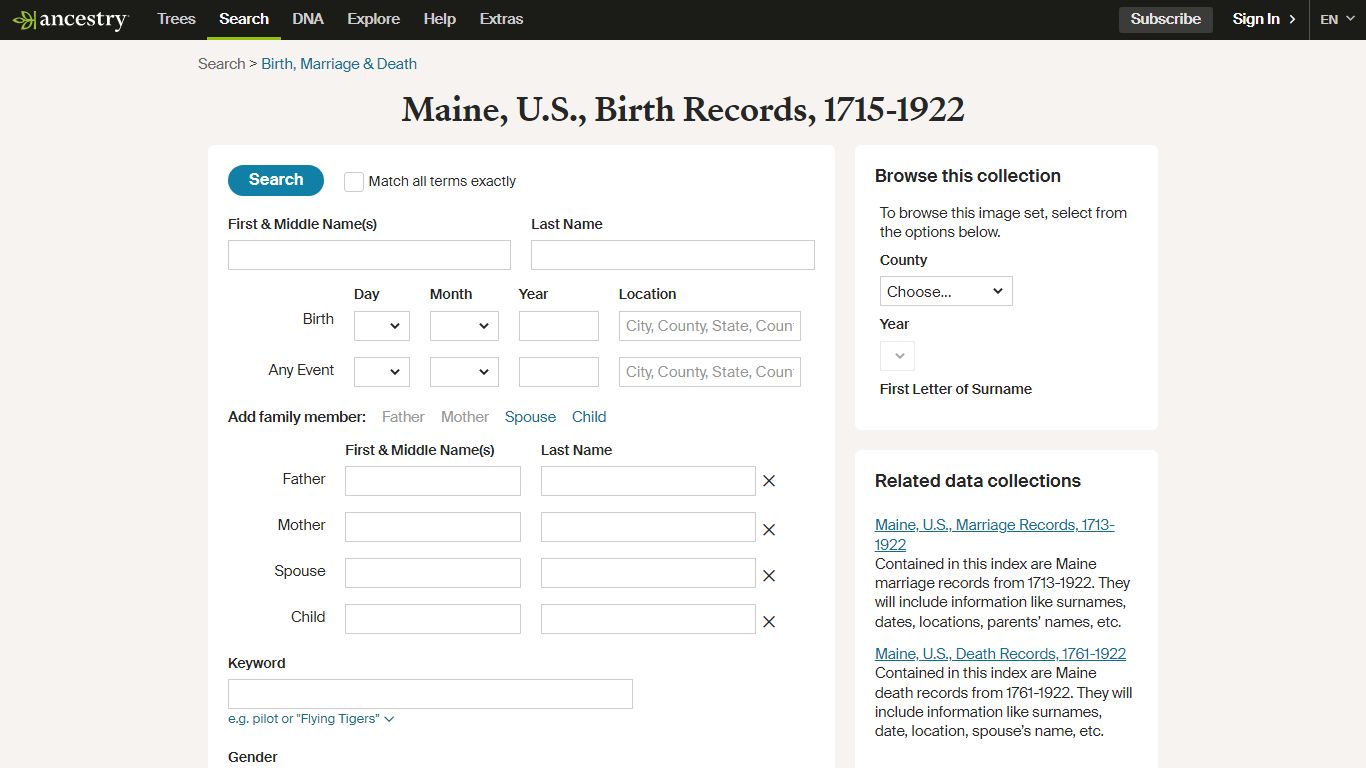Click the Search breadcrumb text
Viewport: 1366px width, 768px height.
click(221, 64)
